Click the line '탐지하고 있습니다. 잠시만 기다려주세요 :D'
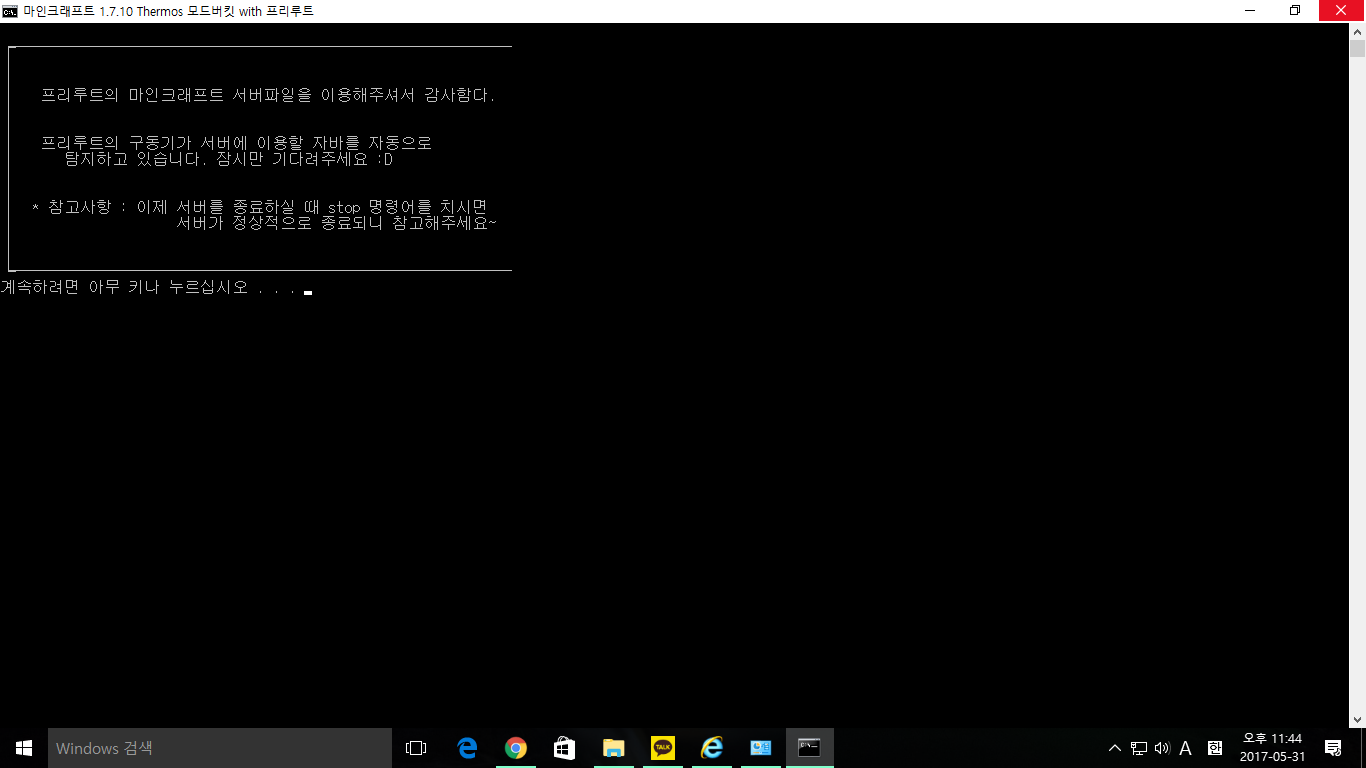The image size is (1366, 768). 229,159
